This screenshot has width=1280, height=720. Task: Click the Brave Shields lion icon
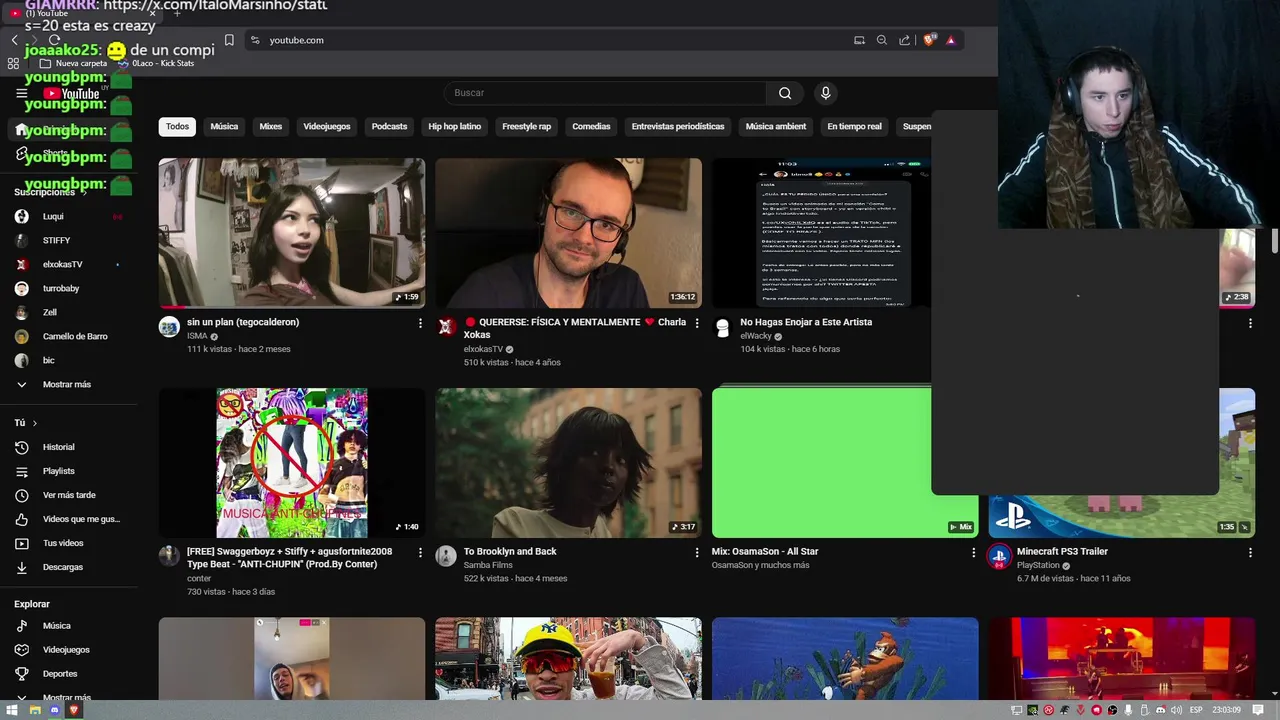point(929,40)
